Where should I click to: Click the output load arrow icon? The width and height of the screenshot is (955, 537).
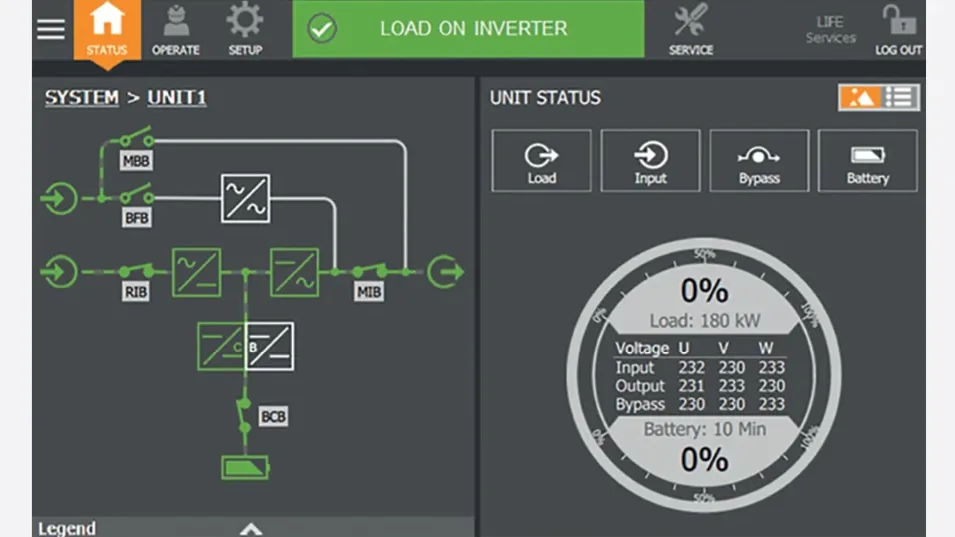pyautogui.click(x=445, y=272)
